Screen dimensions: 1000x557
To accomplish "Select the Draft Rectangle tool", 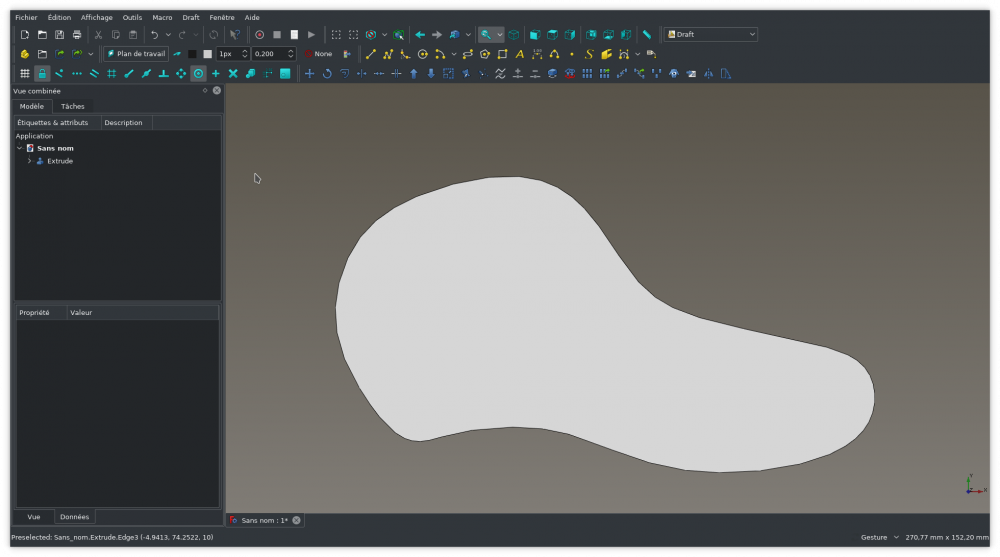I will (503, 54).
